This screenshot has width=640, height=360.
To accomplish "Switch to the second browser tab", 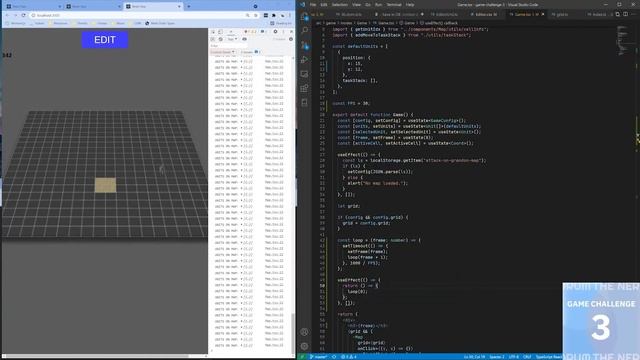I will [93, 7].
